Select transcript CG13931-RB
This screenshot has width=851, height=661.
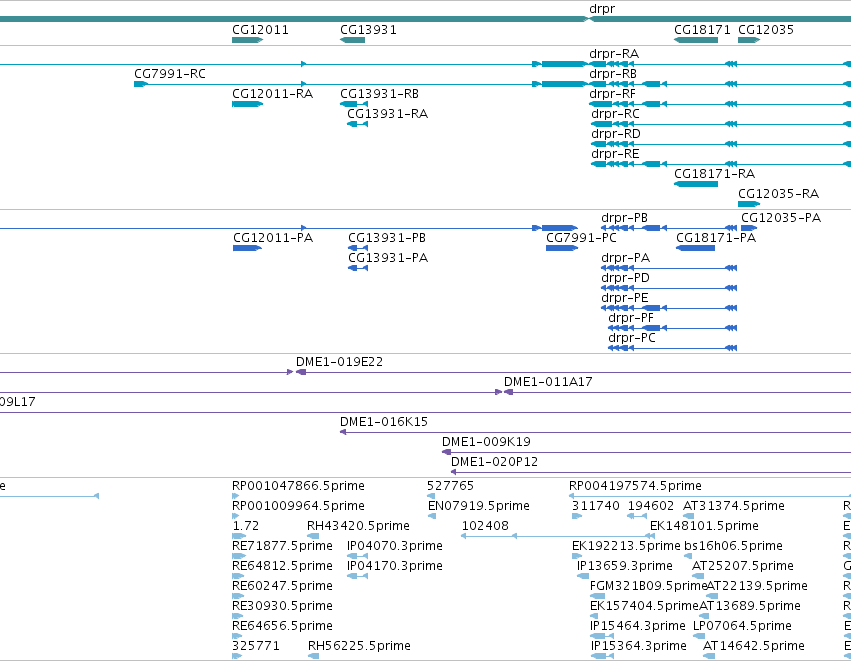379,93
